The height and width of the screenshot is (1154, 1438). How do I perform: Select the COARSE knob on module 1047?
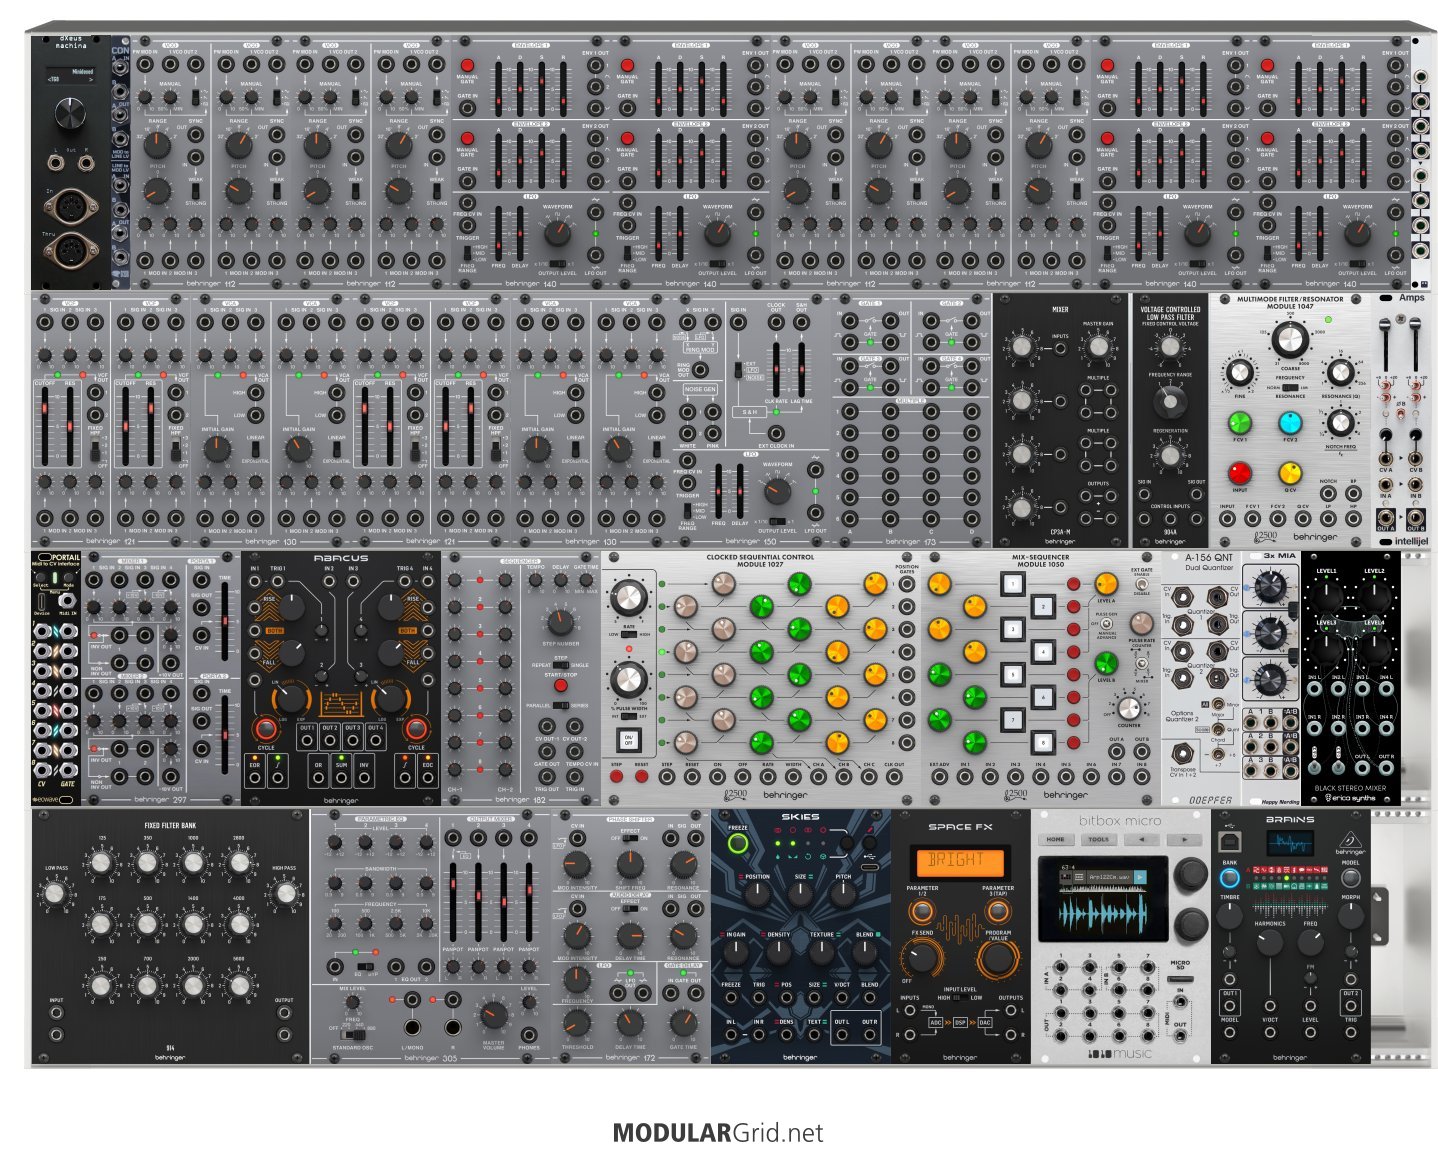click(x=1289, y=340)
